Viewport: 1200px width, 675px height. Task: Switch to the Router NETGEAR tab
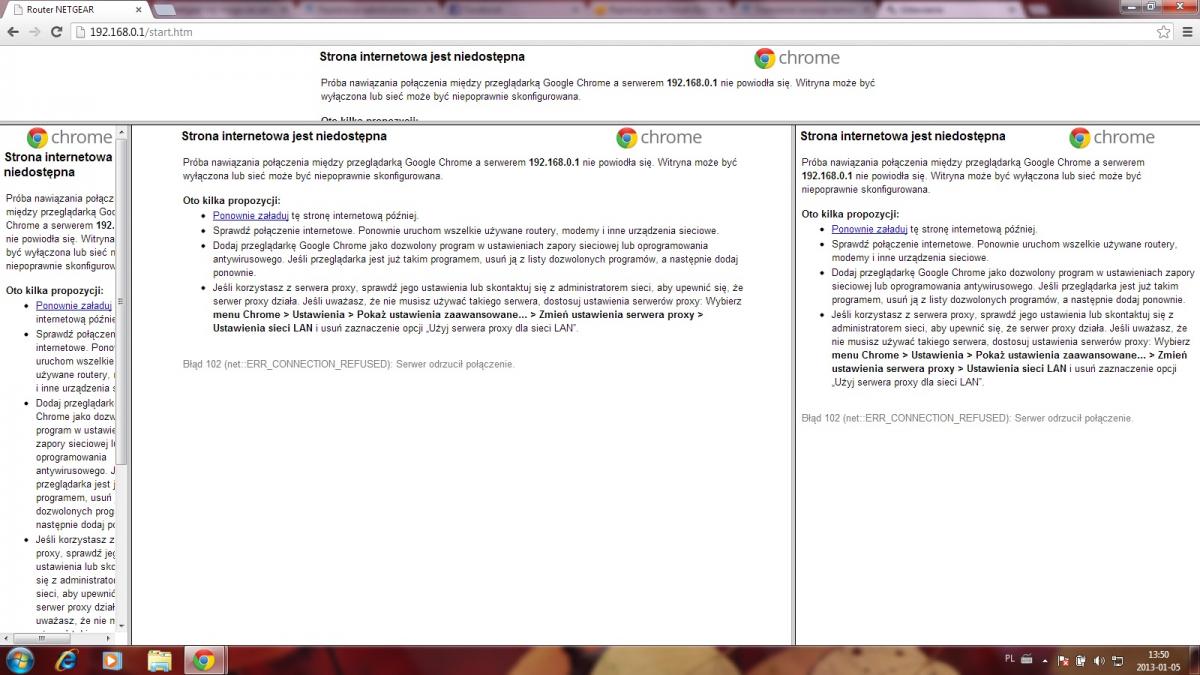point(78,9)
